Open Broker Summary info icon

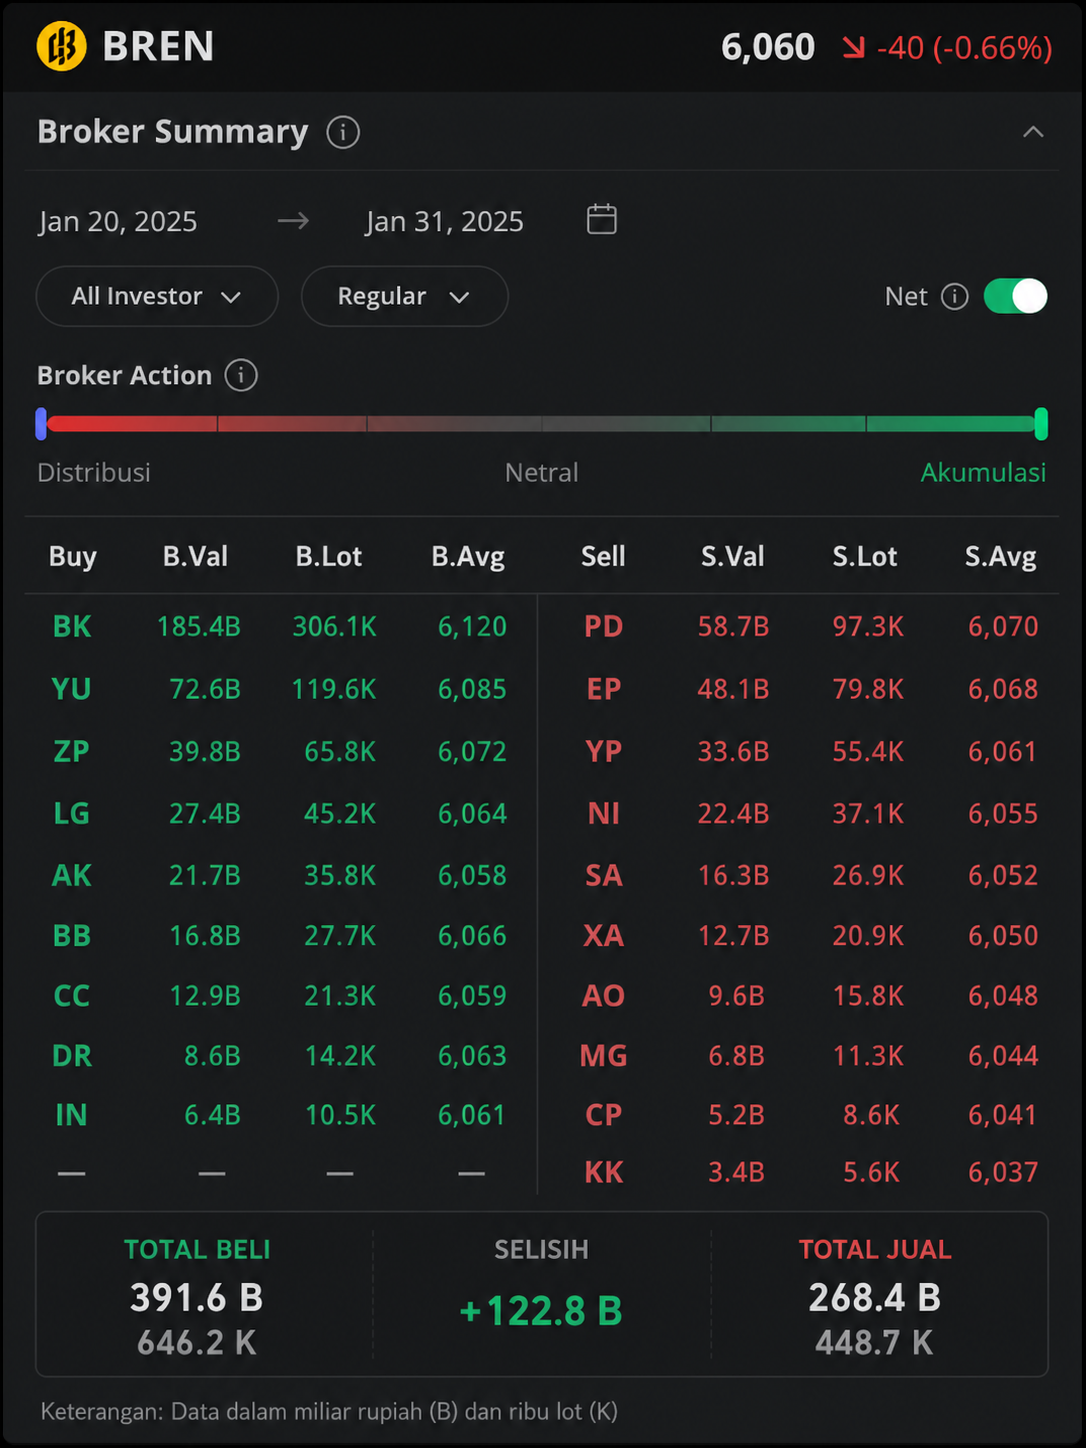point(343,132)
